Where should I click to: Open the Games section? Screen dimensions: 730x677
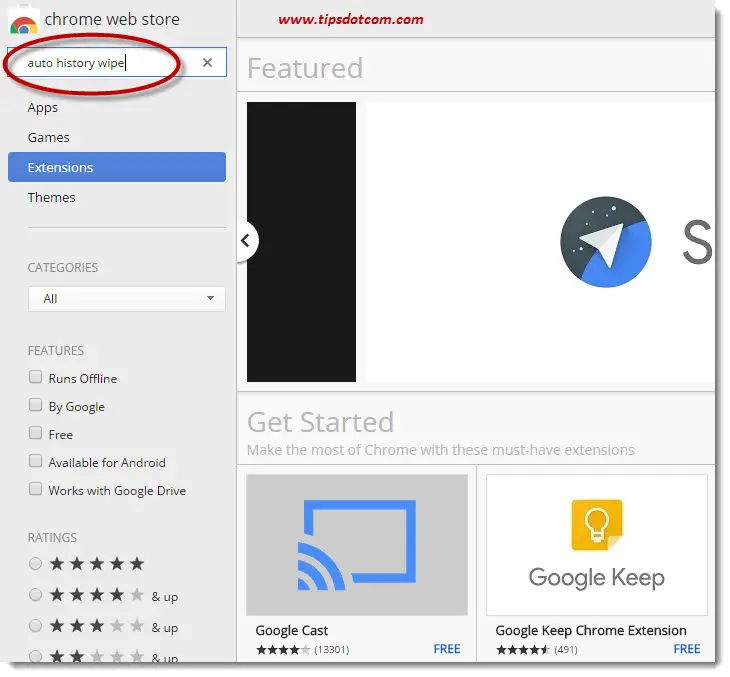48,137
